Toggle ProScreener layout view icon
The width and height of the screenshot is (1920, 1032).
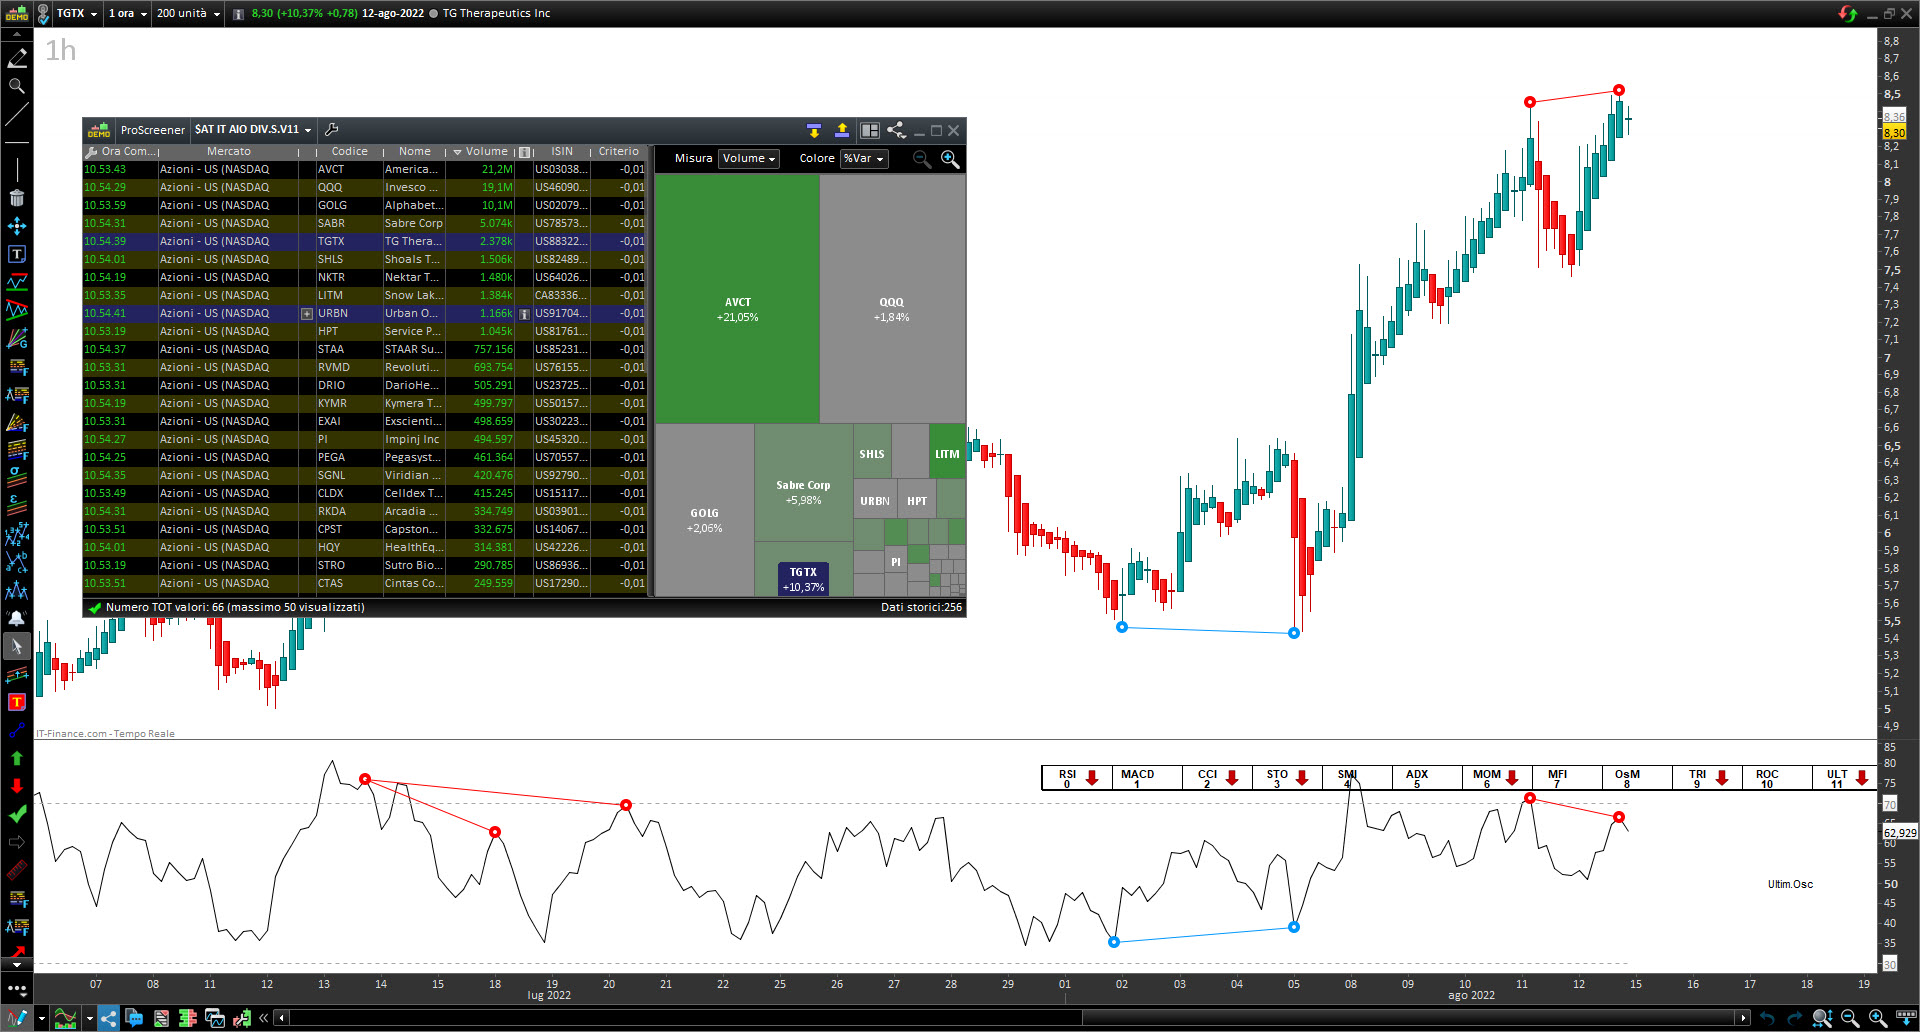[869, 130]
